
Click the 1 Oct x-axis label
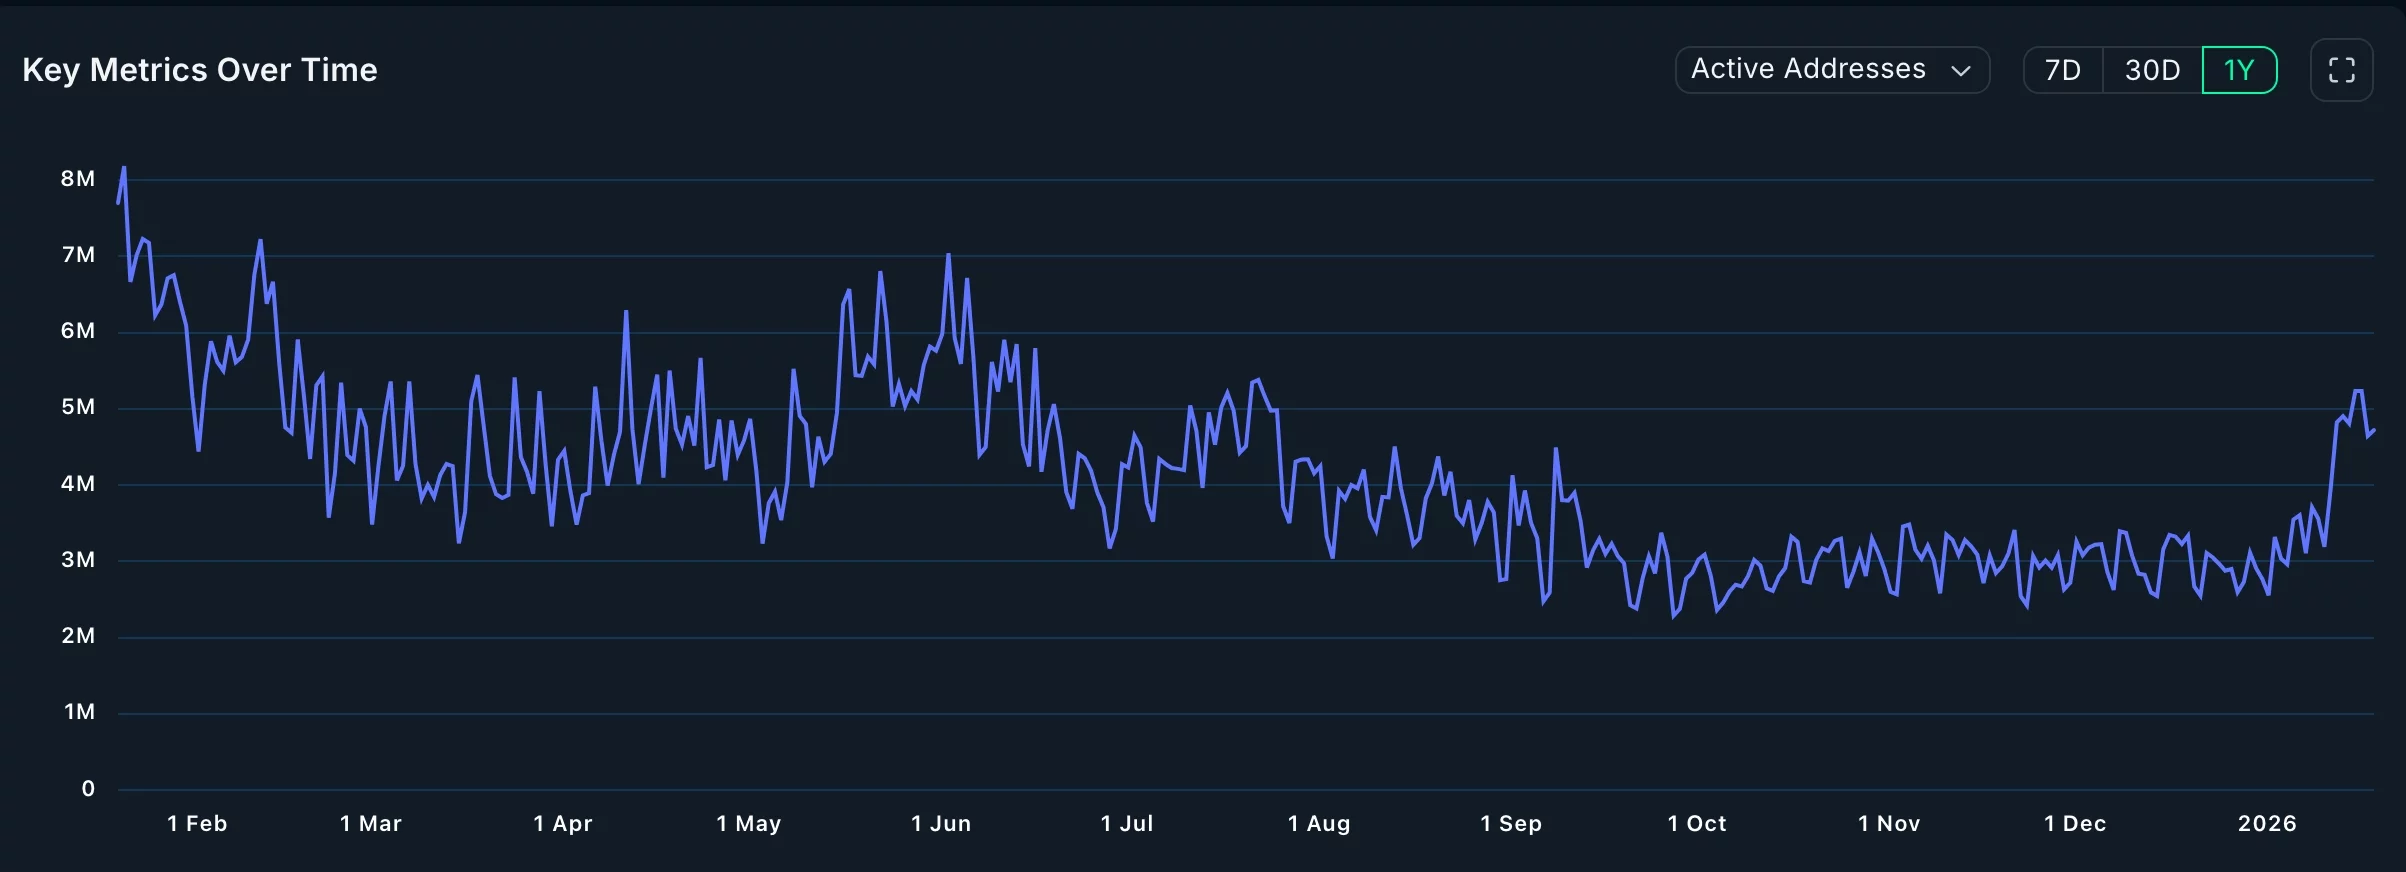(x=1697, y=823)
